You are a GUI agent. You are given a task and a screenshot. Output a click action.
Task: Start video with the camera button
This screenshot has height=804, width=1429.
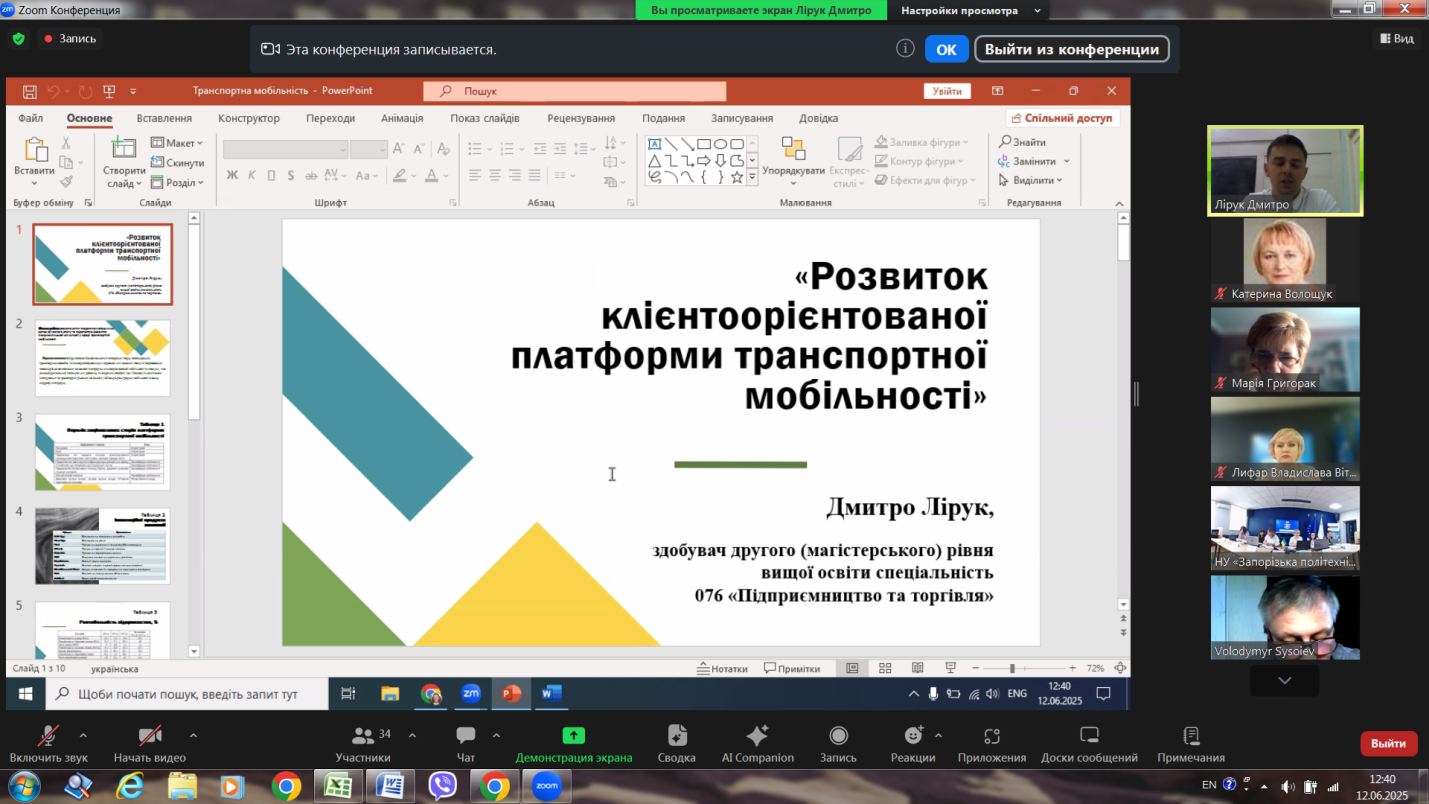pos(150,737)
